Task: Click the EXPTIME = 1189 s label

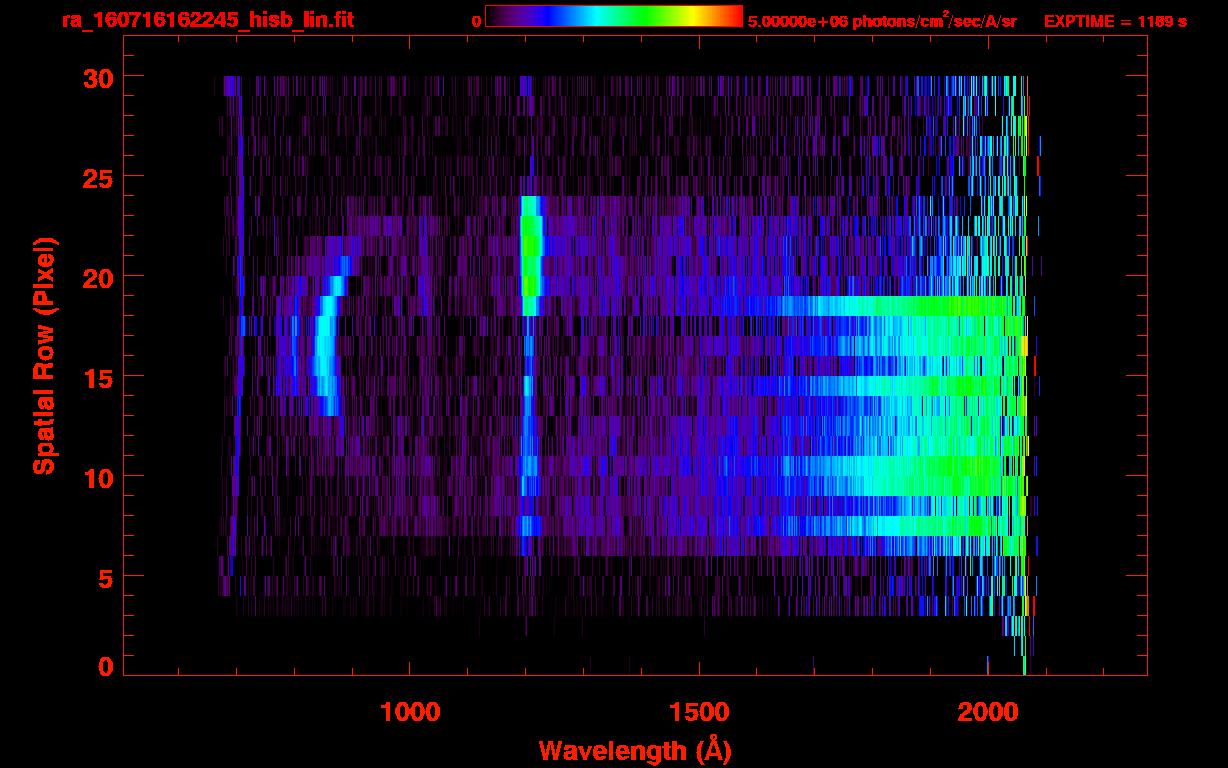Action: (1115, 20)
